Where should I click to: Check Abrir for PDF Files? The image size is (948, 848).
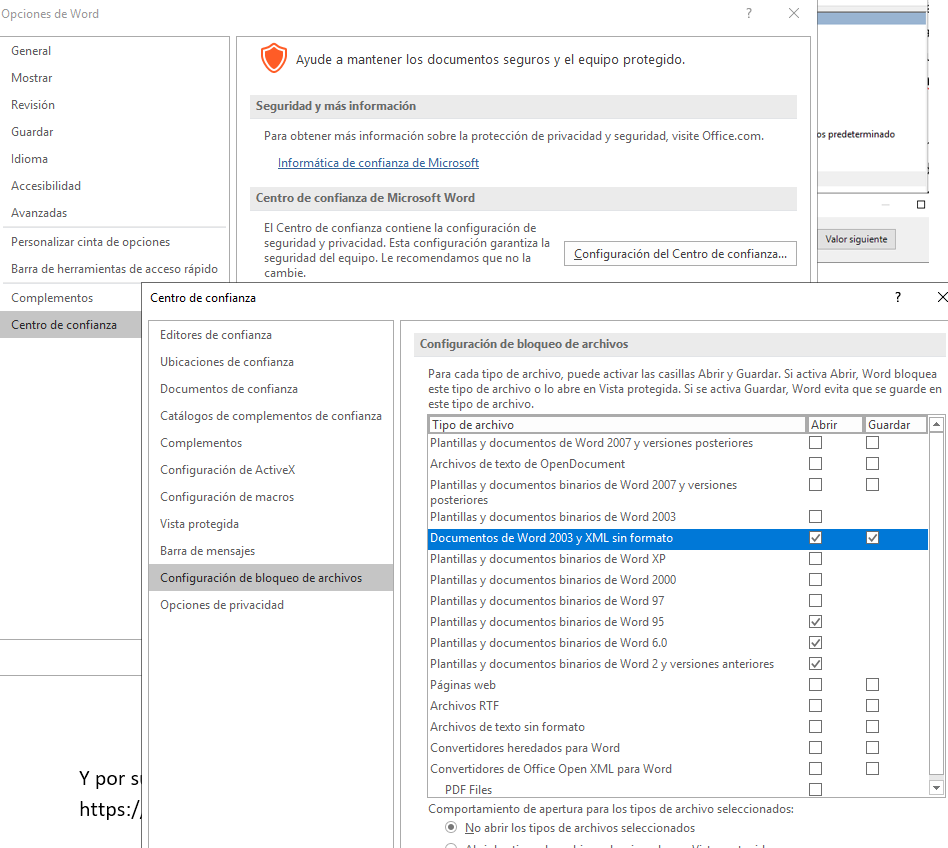pyautogui.click(x=816, y=789)
